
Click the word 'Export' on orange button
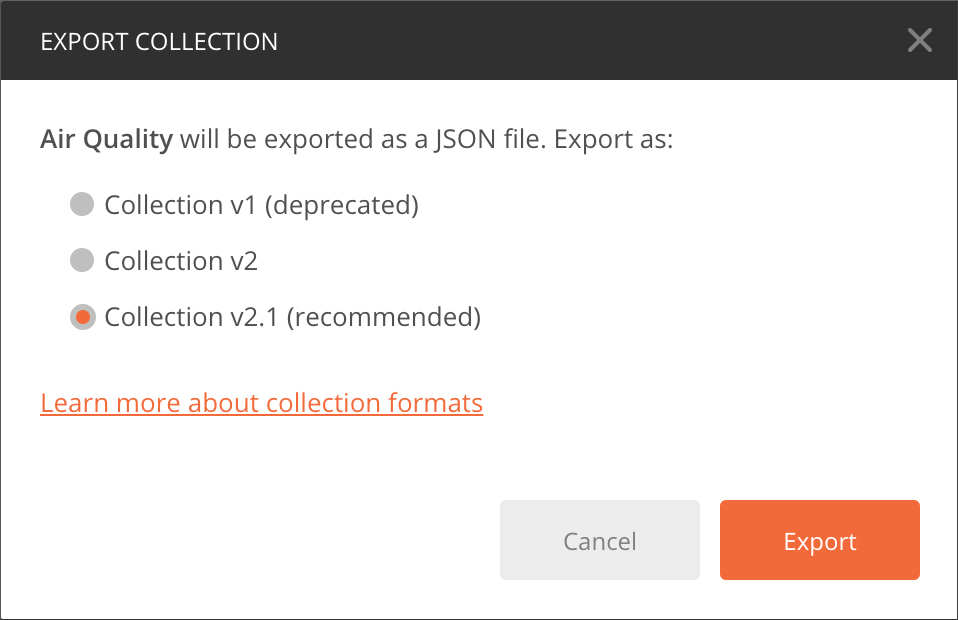pyautogui.click(x=820, y=542)
